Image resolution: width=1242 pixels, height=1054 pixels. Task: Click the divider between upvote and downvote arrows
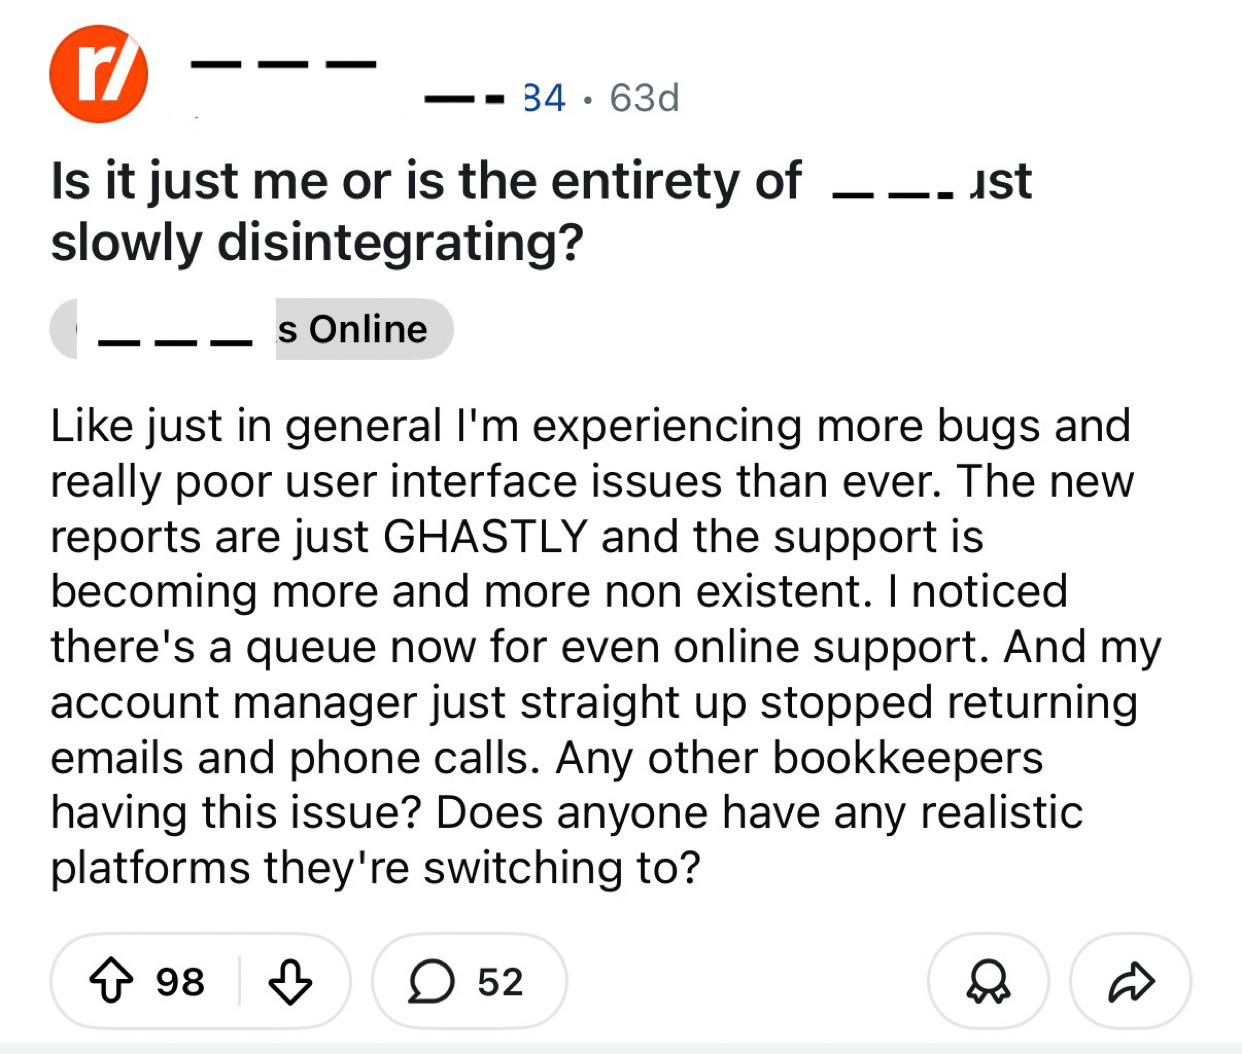coord(237,982)
